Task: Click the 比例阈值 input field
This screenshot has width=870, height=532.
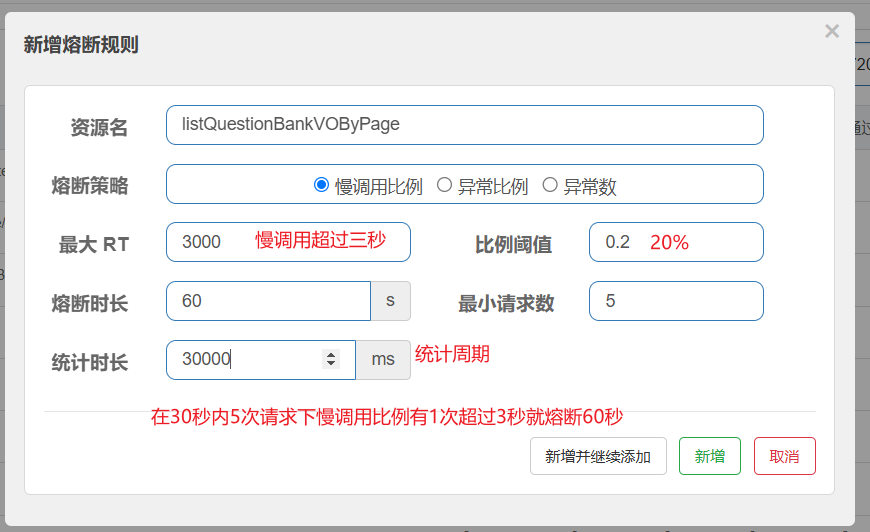Action: 676,242
